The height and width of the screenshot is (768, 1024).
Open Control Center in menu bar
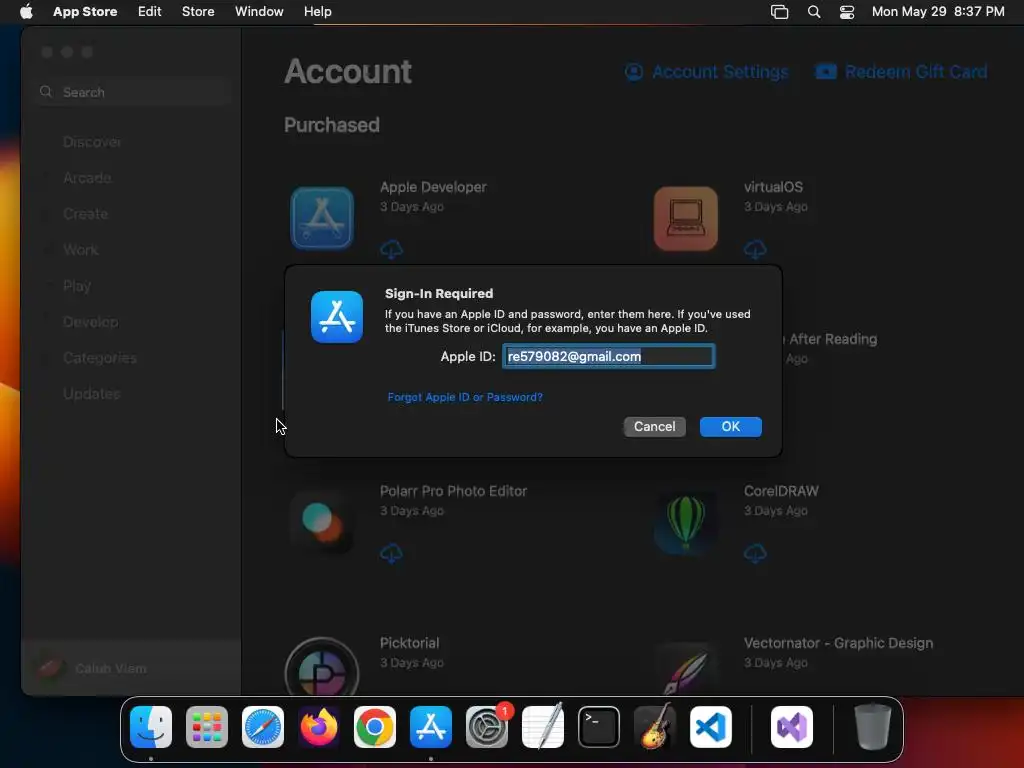point(847,12)
